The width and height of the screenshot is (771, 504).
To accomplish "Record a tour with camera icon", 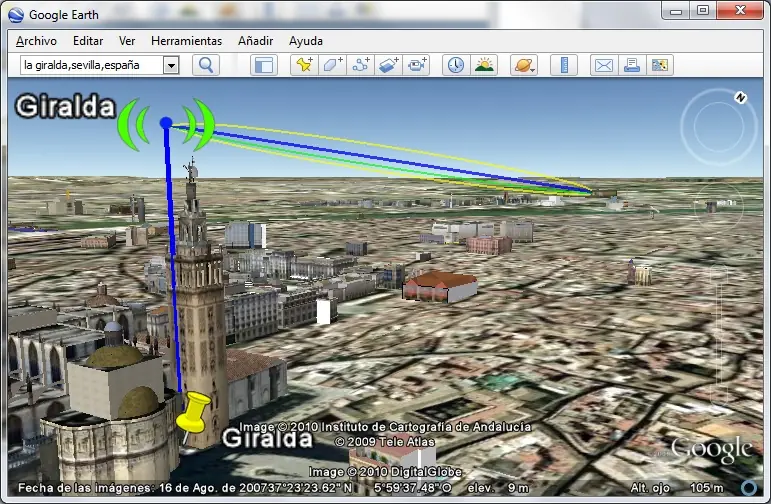I will (416, 65).
